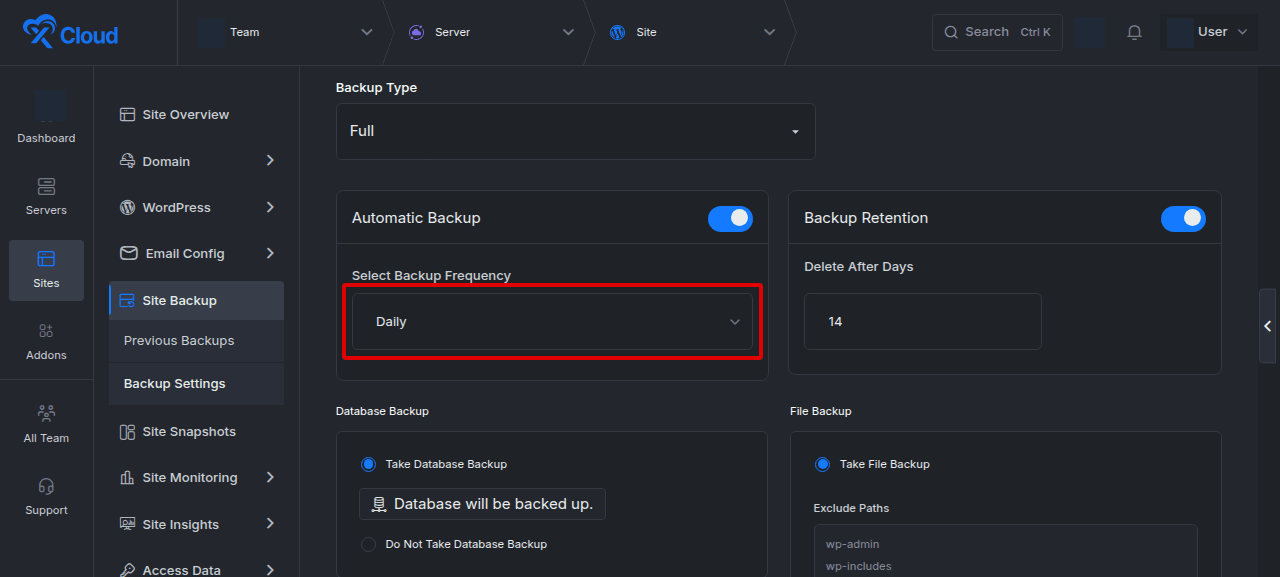Expand the WordPress submenu chevron
Screen dimensions: 1280x577
pos(270,207)
